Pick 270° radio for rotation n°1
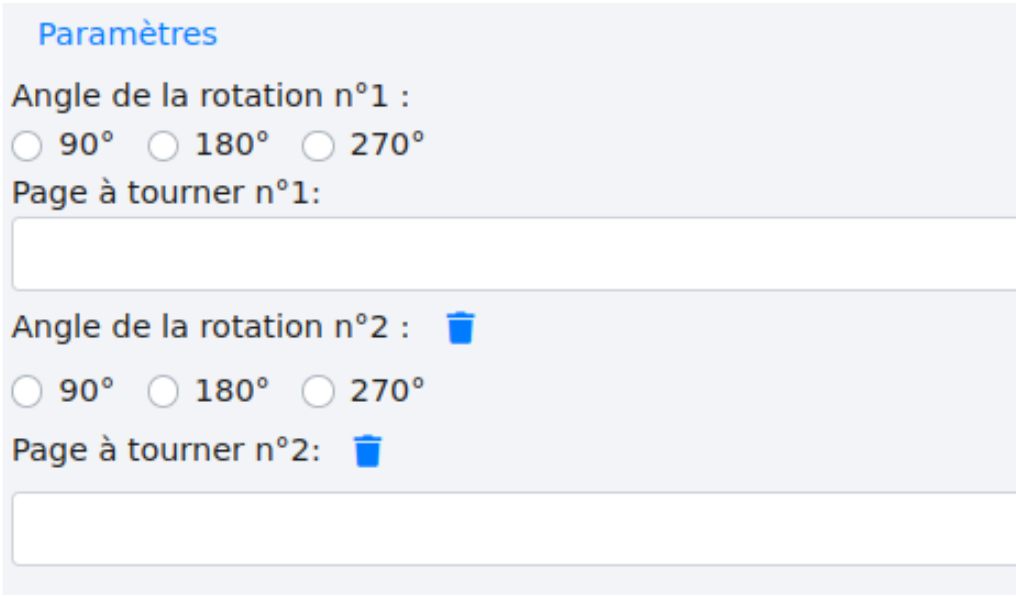Screen dimensions: 1016x596 tap(317, 147)
